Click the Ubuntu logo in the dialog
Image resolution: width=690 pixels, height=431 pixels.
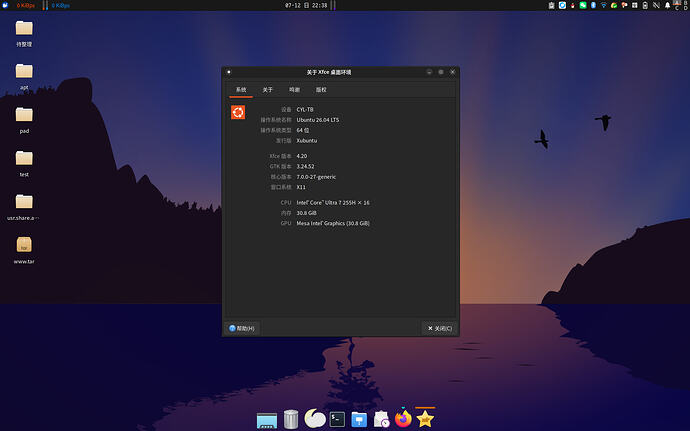click(x=238, y=112)
